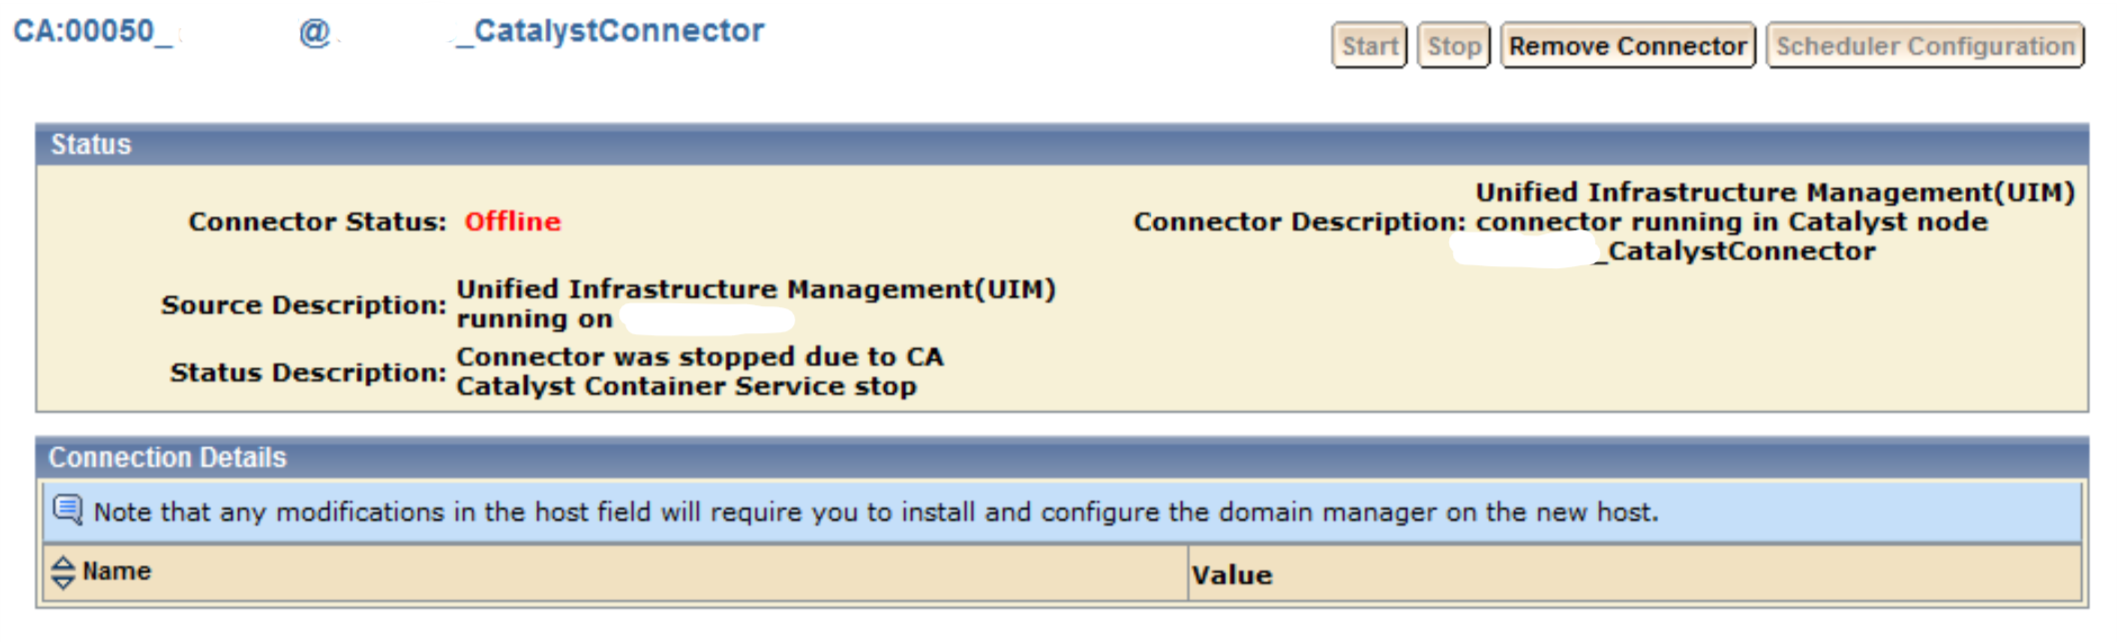Click the Connection Details section header
Screen dimensions: 2117x642
click(1062, 458)
